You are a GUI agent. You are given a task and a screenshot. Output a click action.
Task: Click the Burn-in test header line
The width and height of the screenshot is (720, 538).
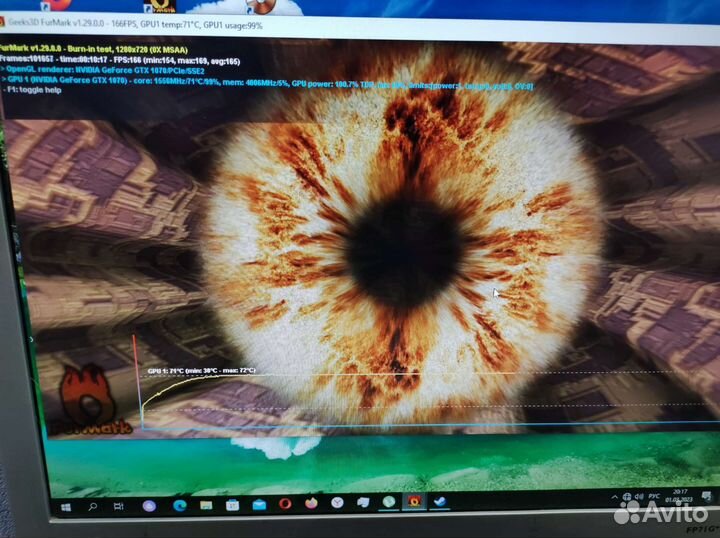(94, 49)
